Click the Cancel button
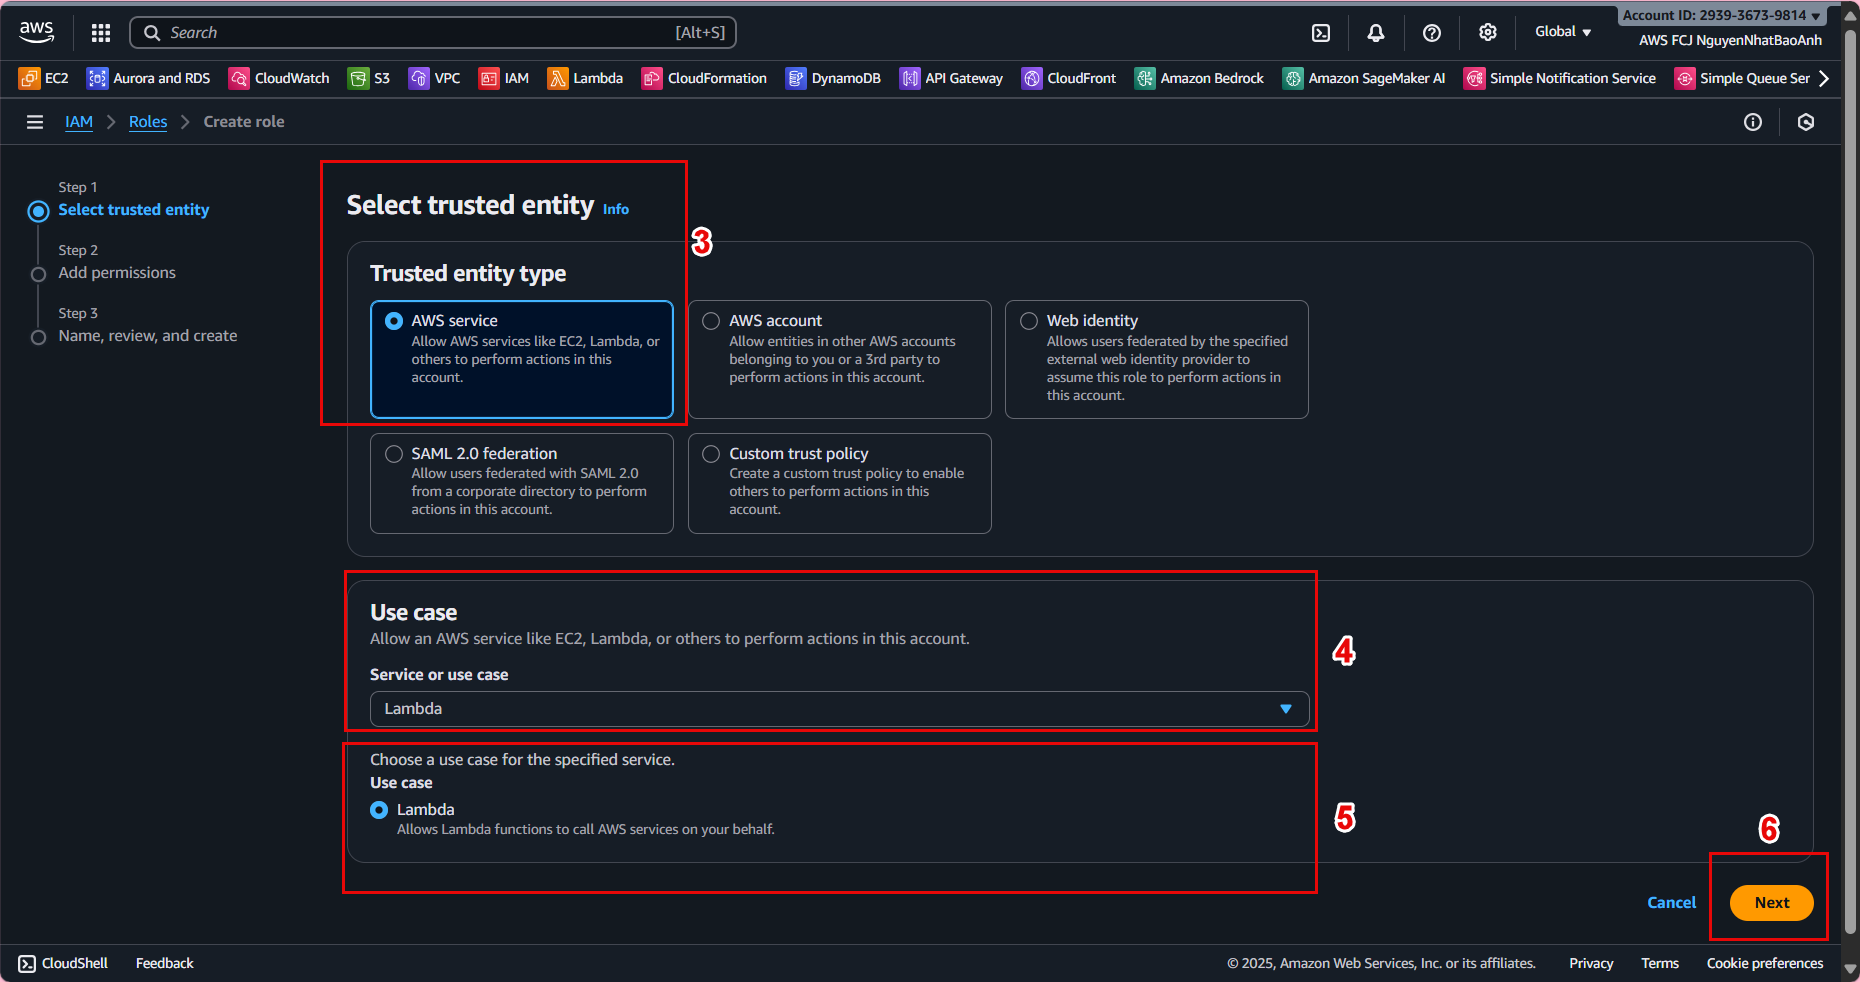1860x982 pixels. click(x=1672, y=903)
